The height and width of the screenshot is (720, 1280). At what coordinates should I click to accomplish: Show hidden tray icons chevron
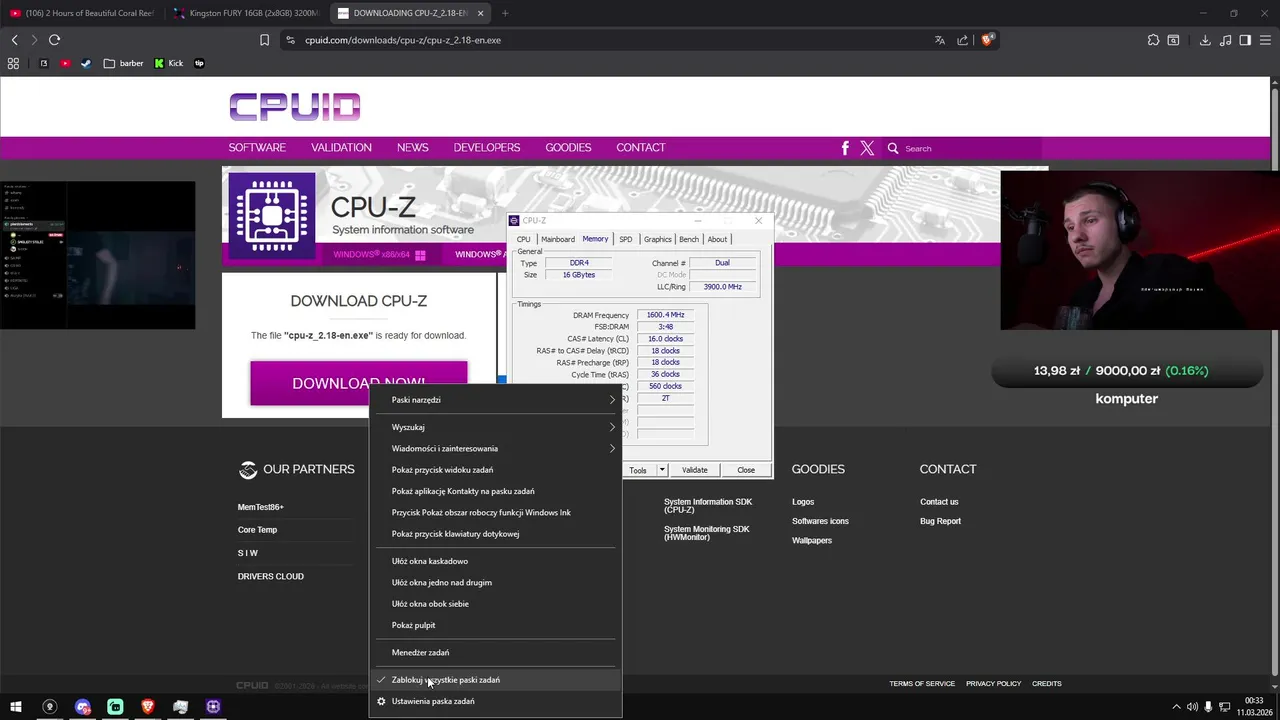[1175, 707]
